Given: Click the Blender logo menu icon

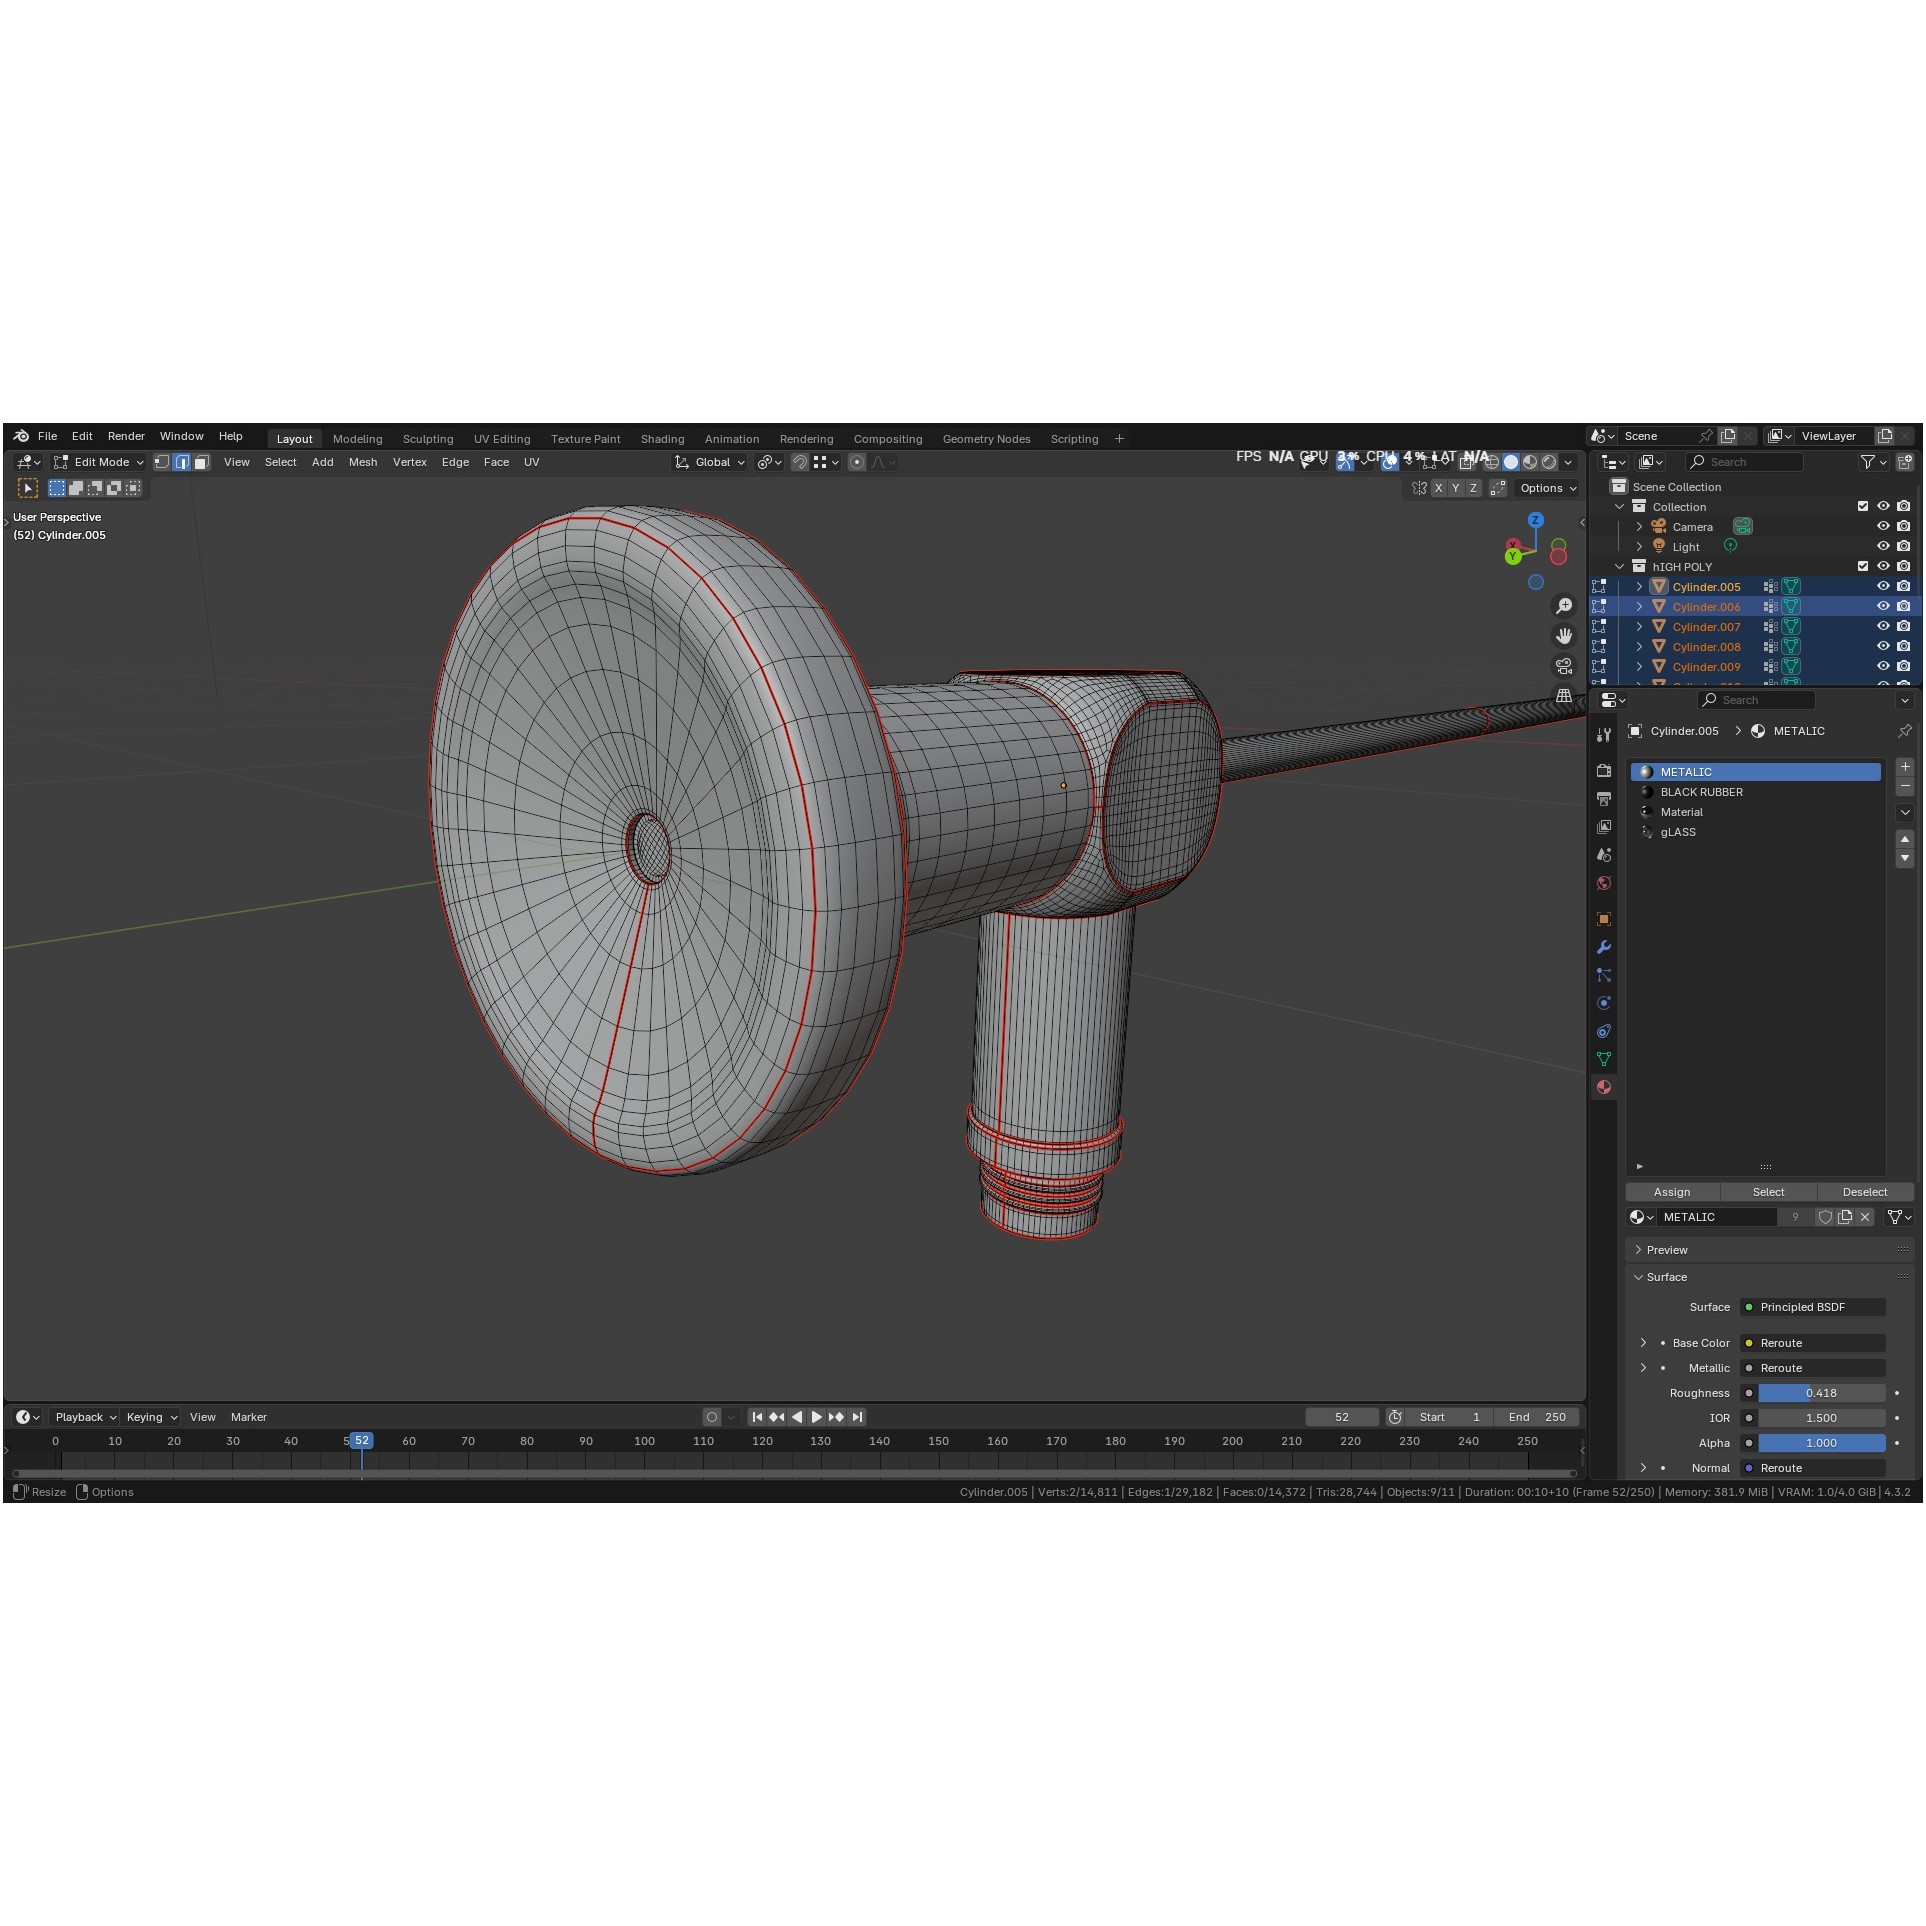Looking at the screenshot, I should [x=21, y=436].
